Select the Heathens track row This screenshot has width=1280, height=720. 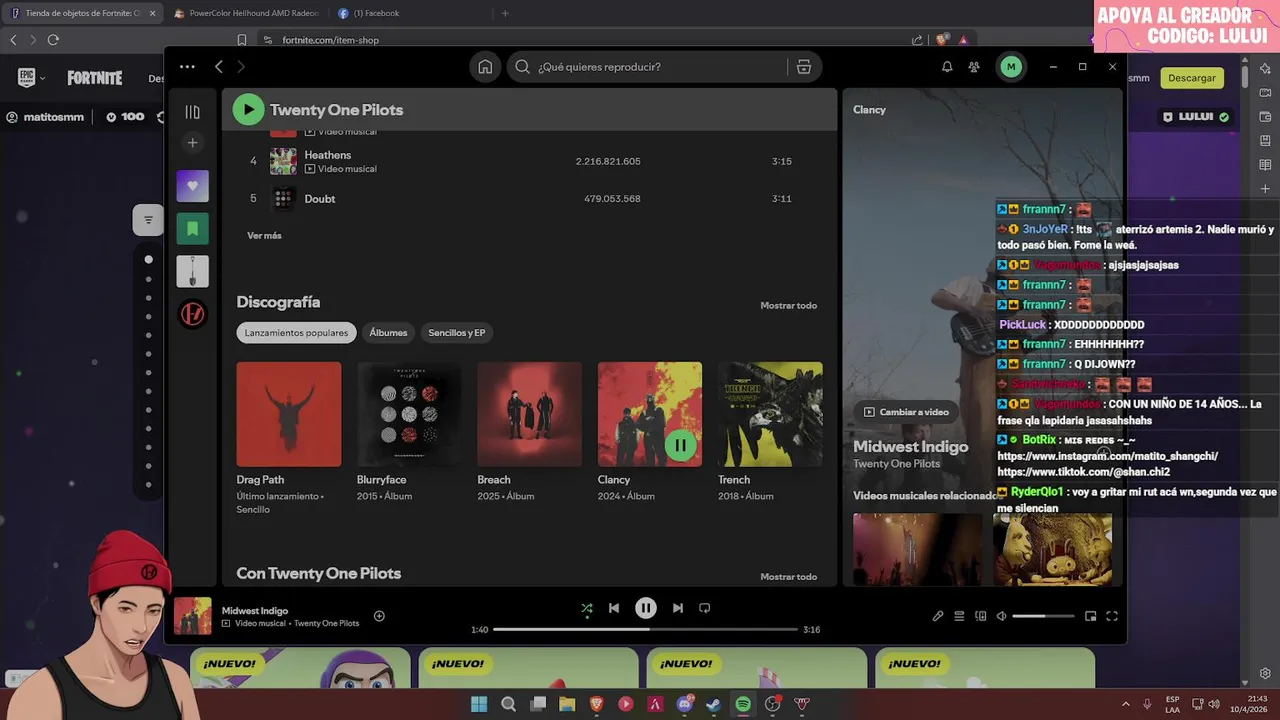pyautogui.click(x=529, y=161)
